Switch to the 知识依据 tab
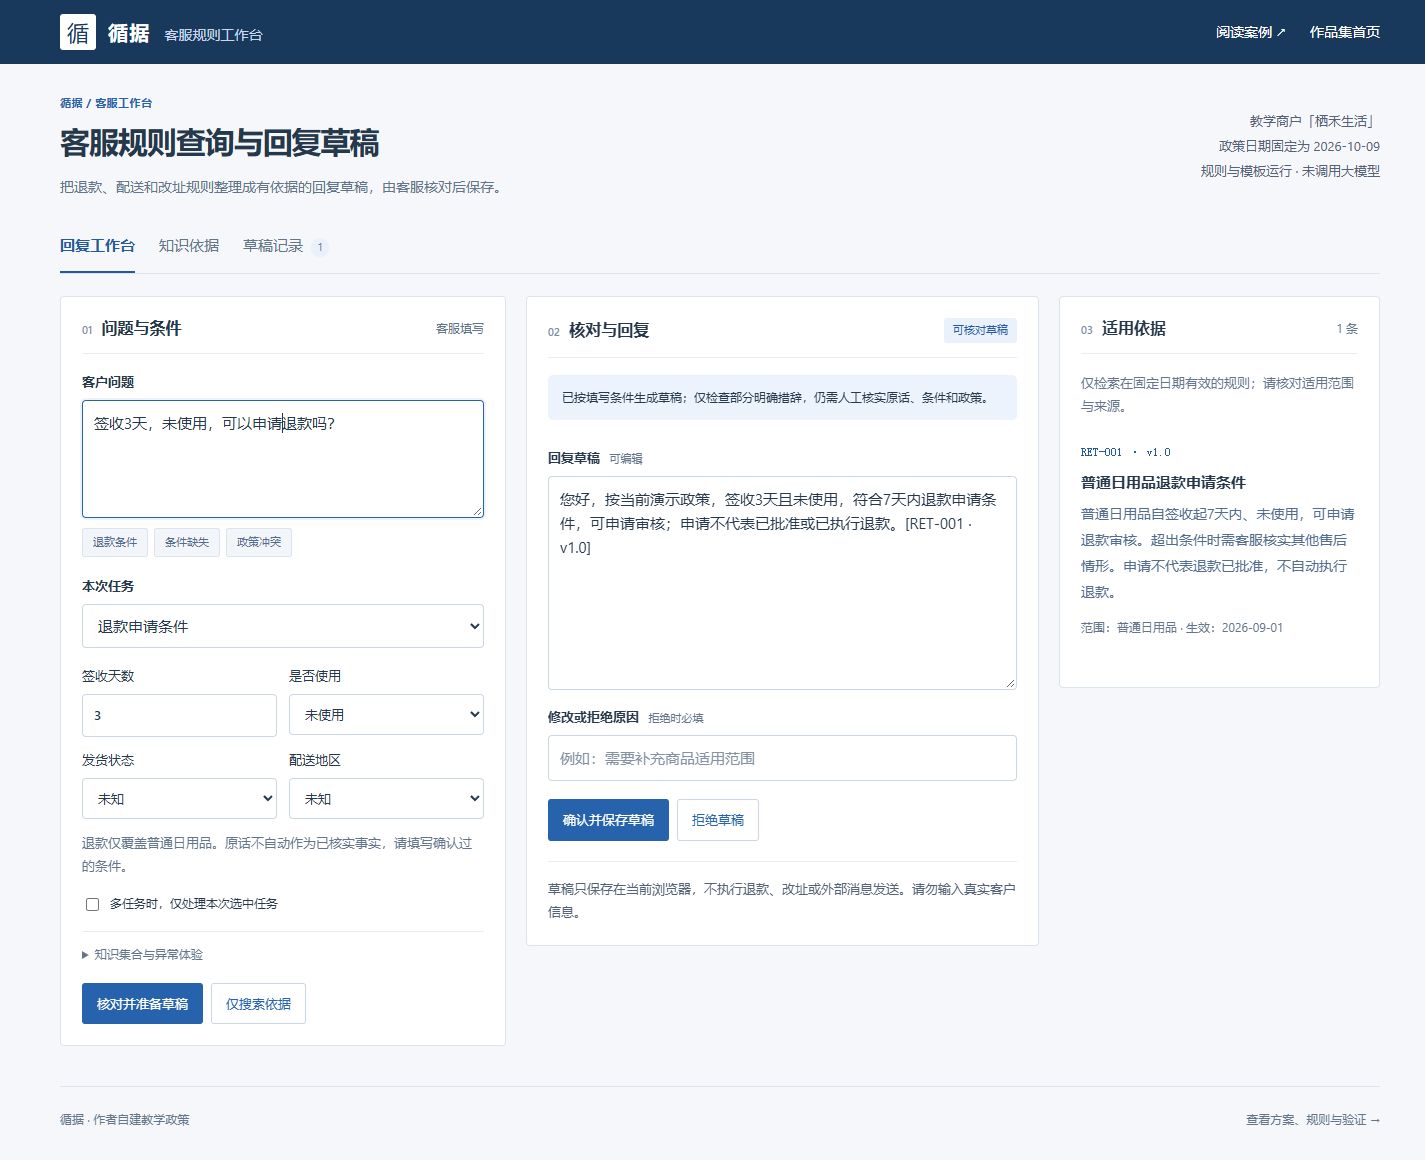Screen dimensions: 1425x1160 189,246
